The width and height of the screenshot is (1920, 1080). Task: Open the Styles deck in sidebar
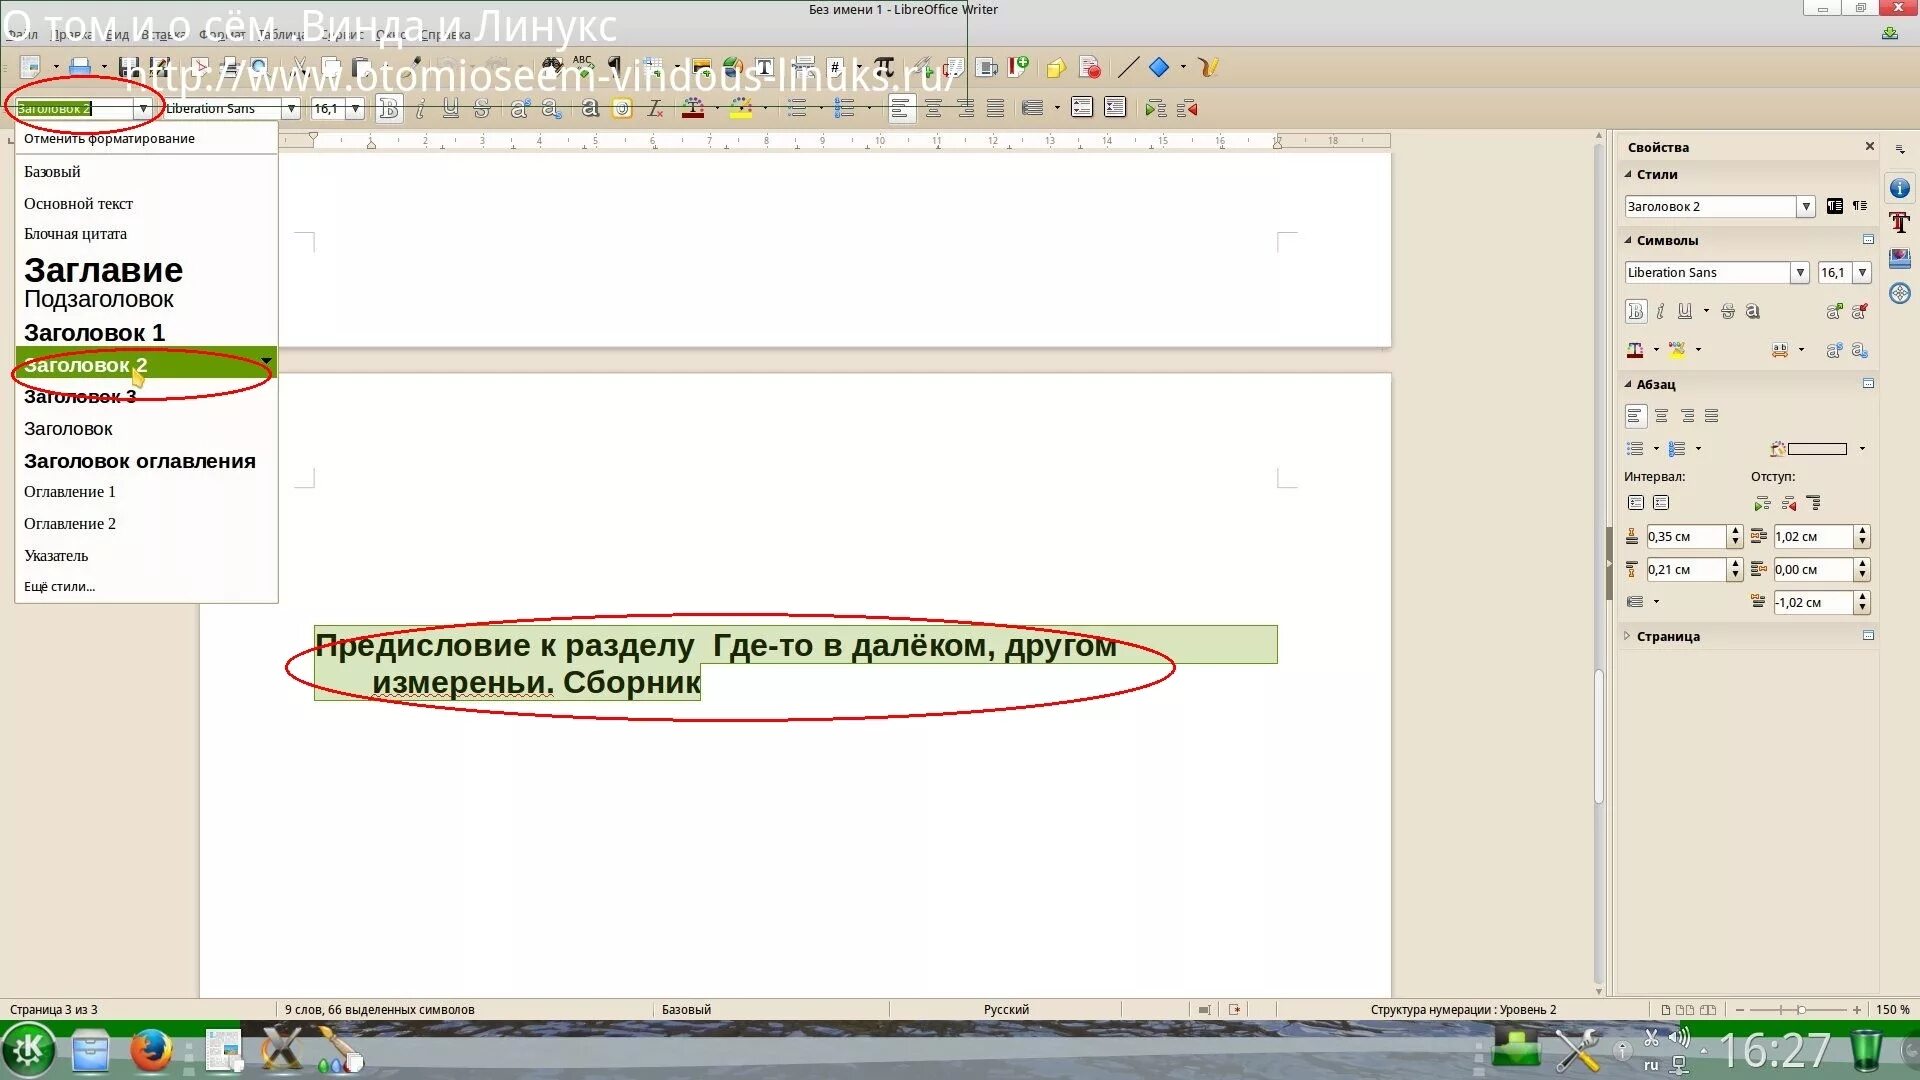point(1899,223)
